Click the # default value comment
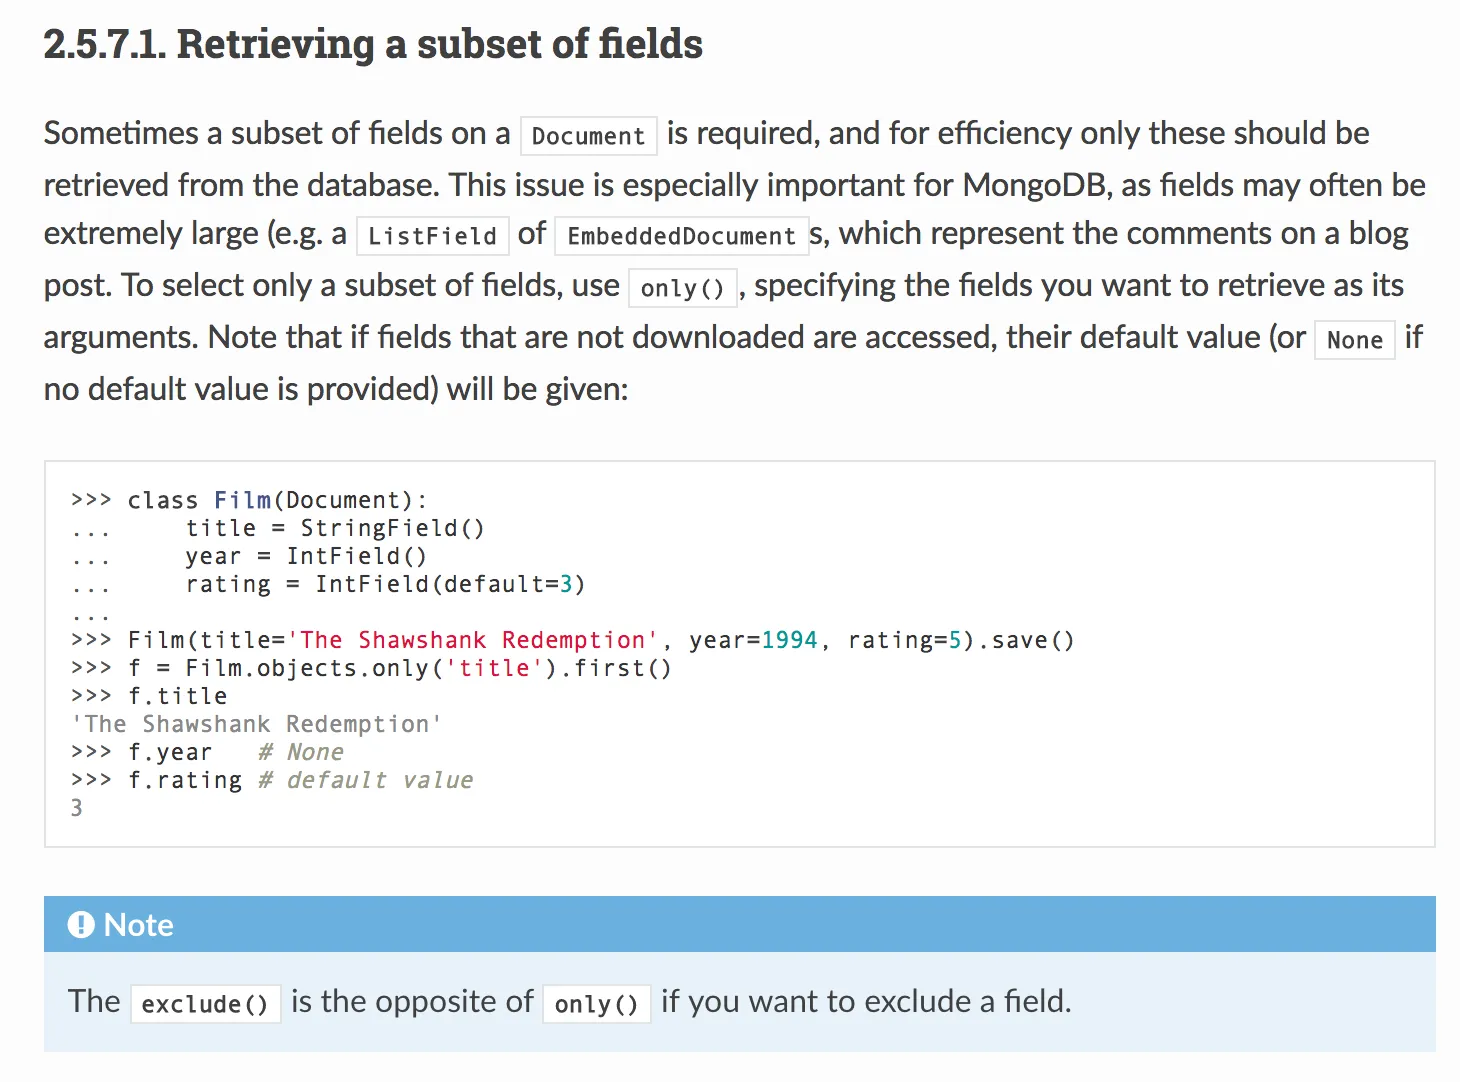The width and height of the screenshot is (1460, 1082). pos(366,780)
